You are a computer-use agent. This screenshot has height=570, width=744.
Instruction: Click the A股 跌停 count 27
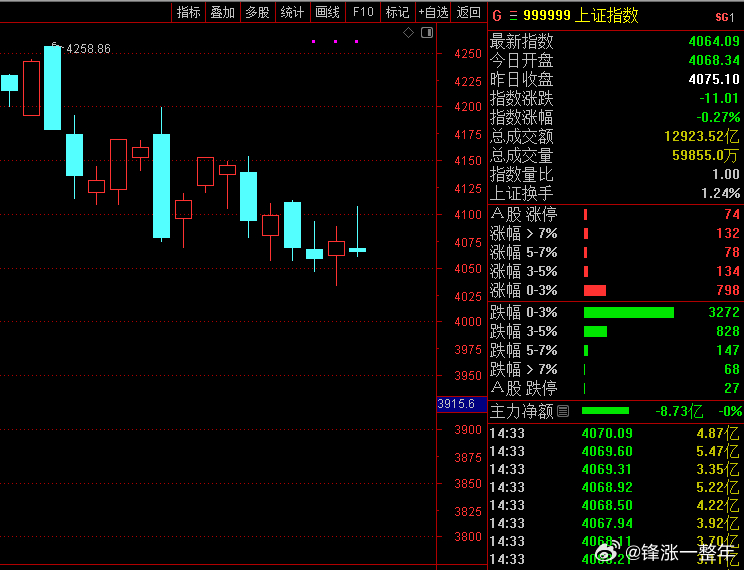point(732,388)
